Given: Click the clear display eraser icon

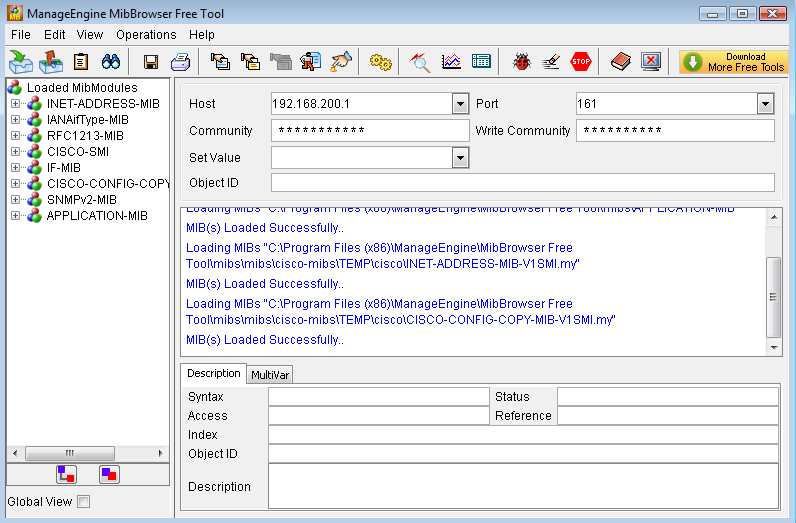Looking at the screenshot, I should [x=551, y=62].
